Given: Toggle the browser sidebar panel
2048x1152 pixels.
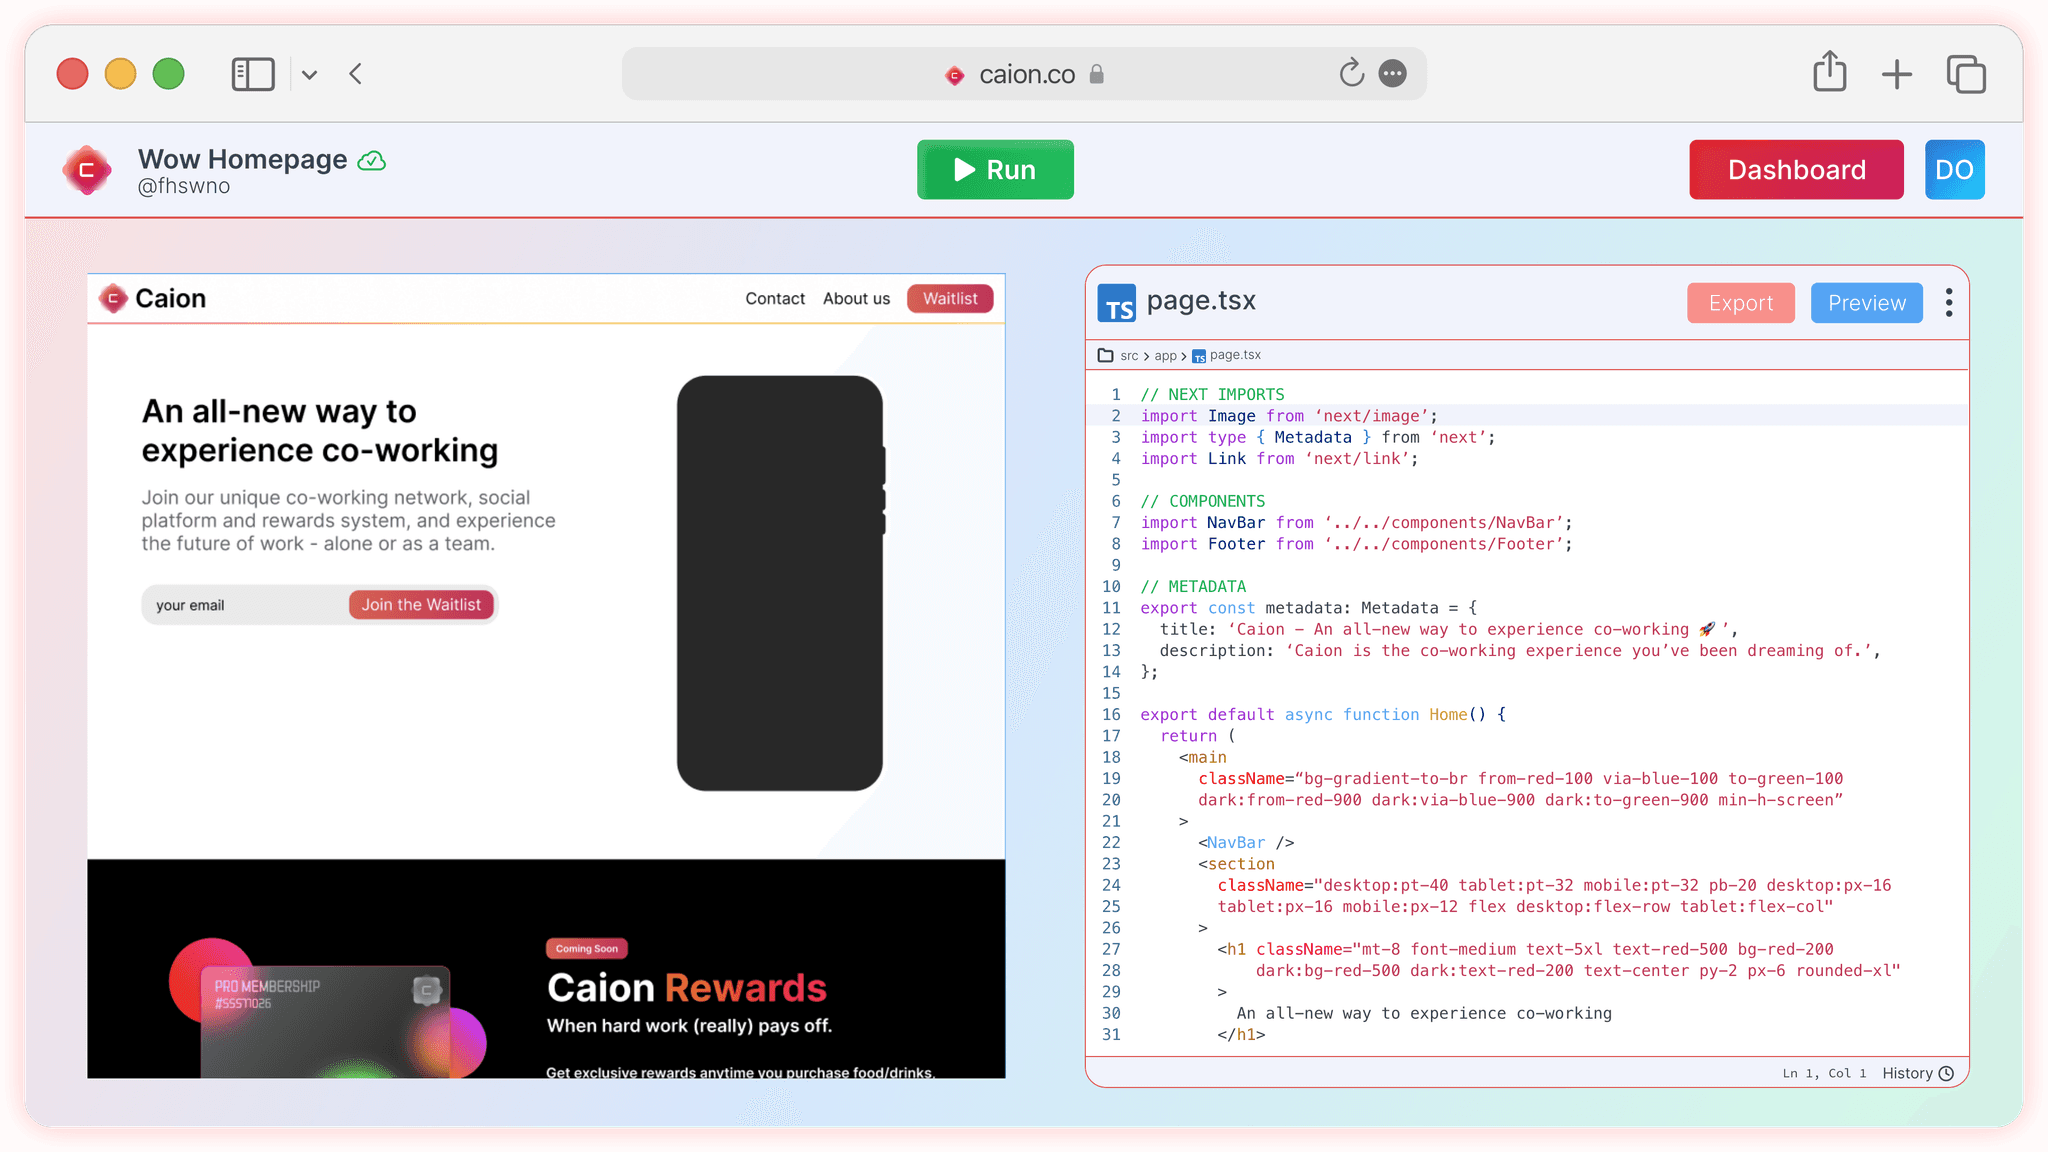Looking at the screenshot, I should click(253, 73).
